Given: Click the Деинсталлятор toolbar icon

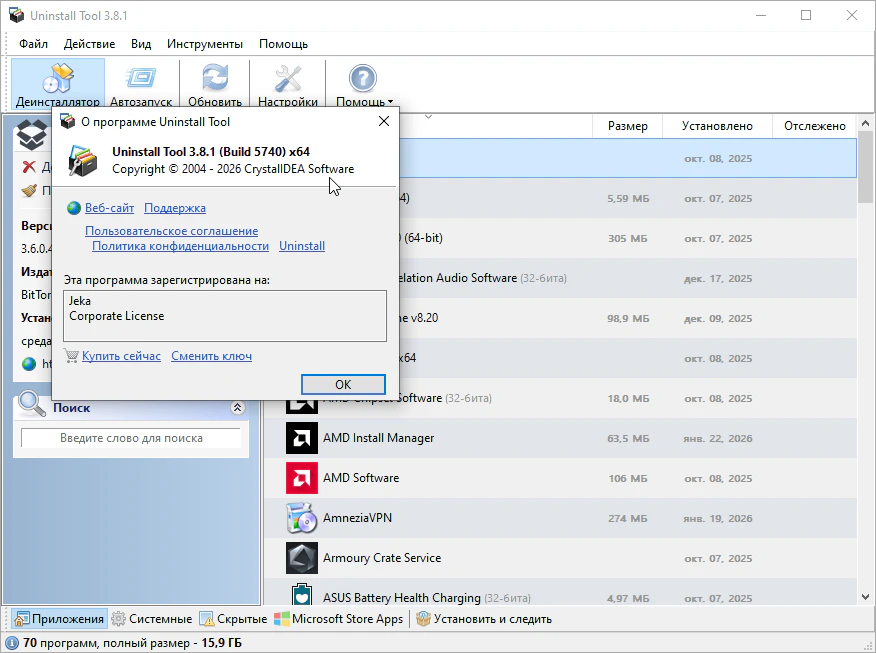Looking at the screenshot, I should coord(57,78).
